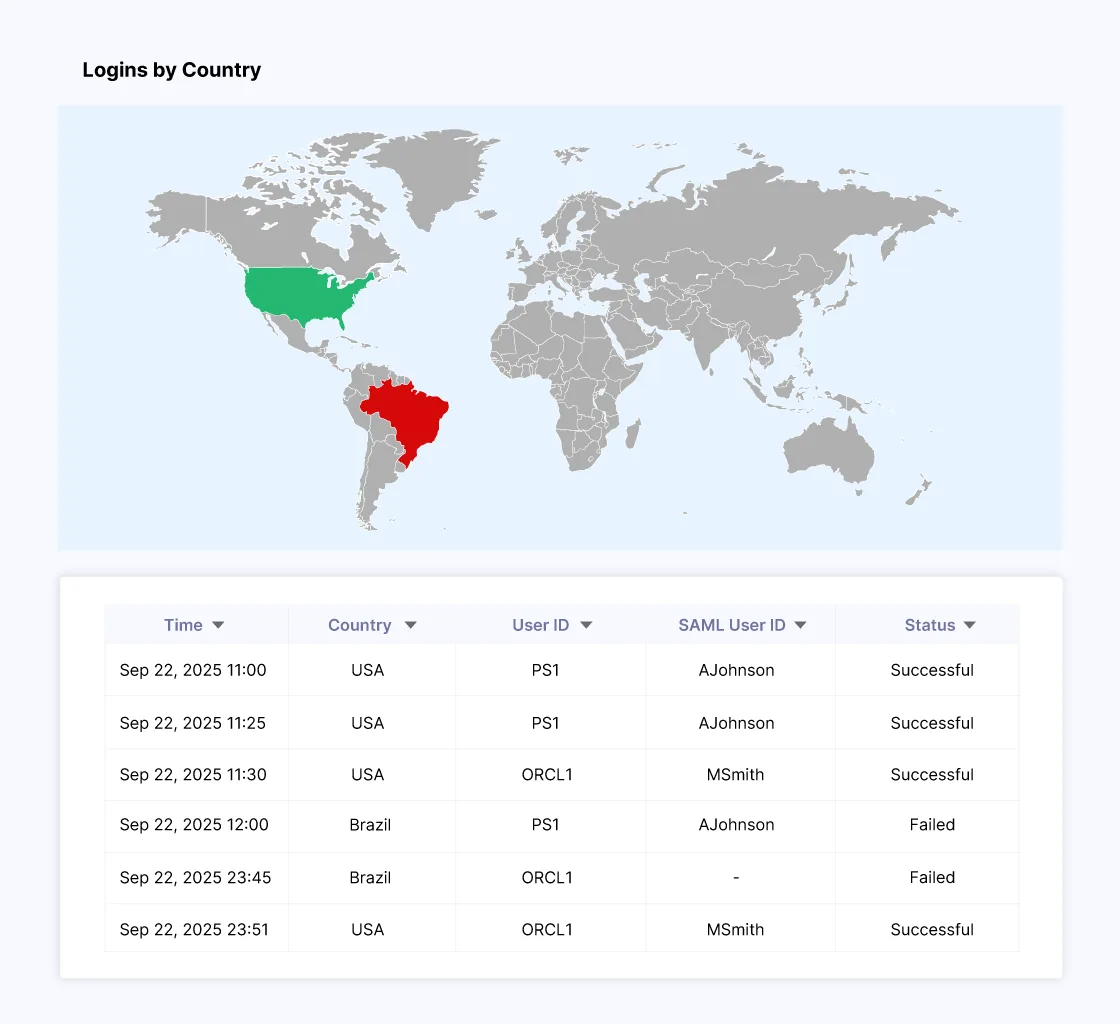Open the Time column sort dropdown arrow
This screenshot has width=1120, height=1024.
[218, 625]
